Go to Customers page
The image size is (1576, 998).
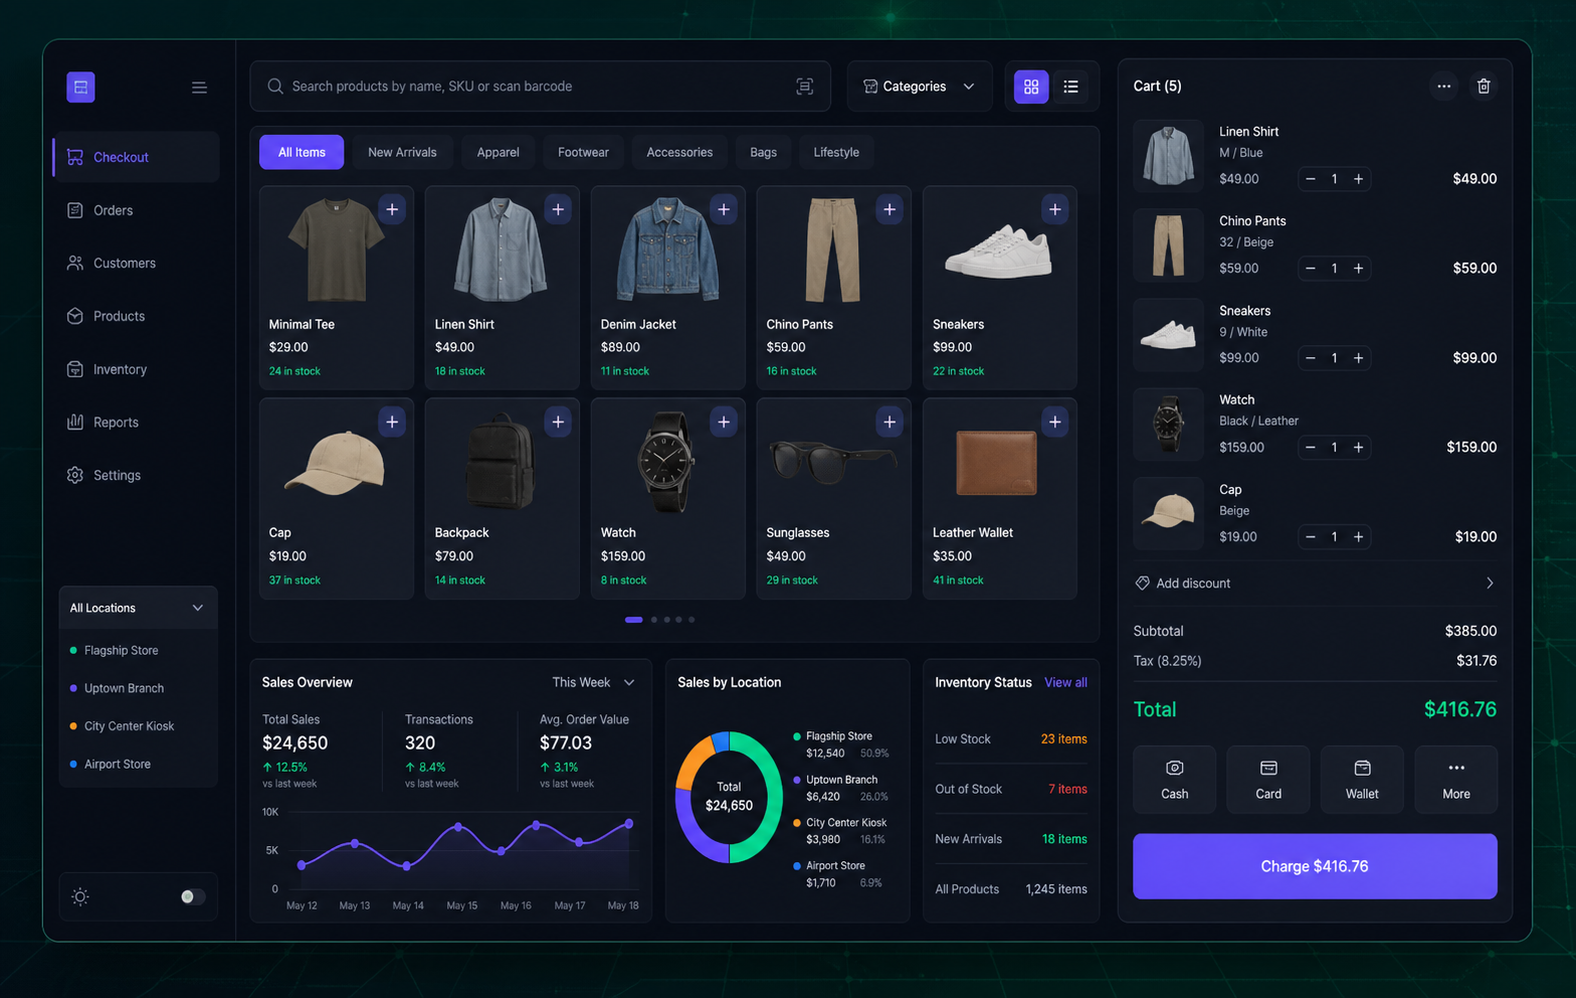point(136,263)
